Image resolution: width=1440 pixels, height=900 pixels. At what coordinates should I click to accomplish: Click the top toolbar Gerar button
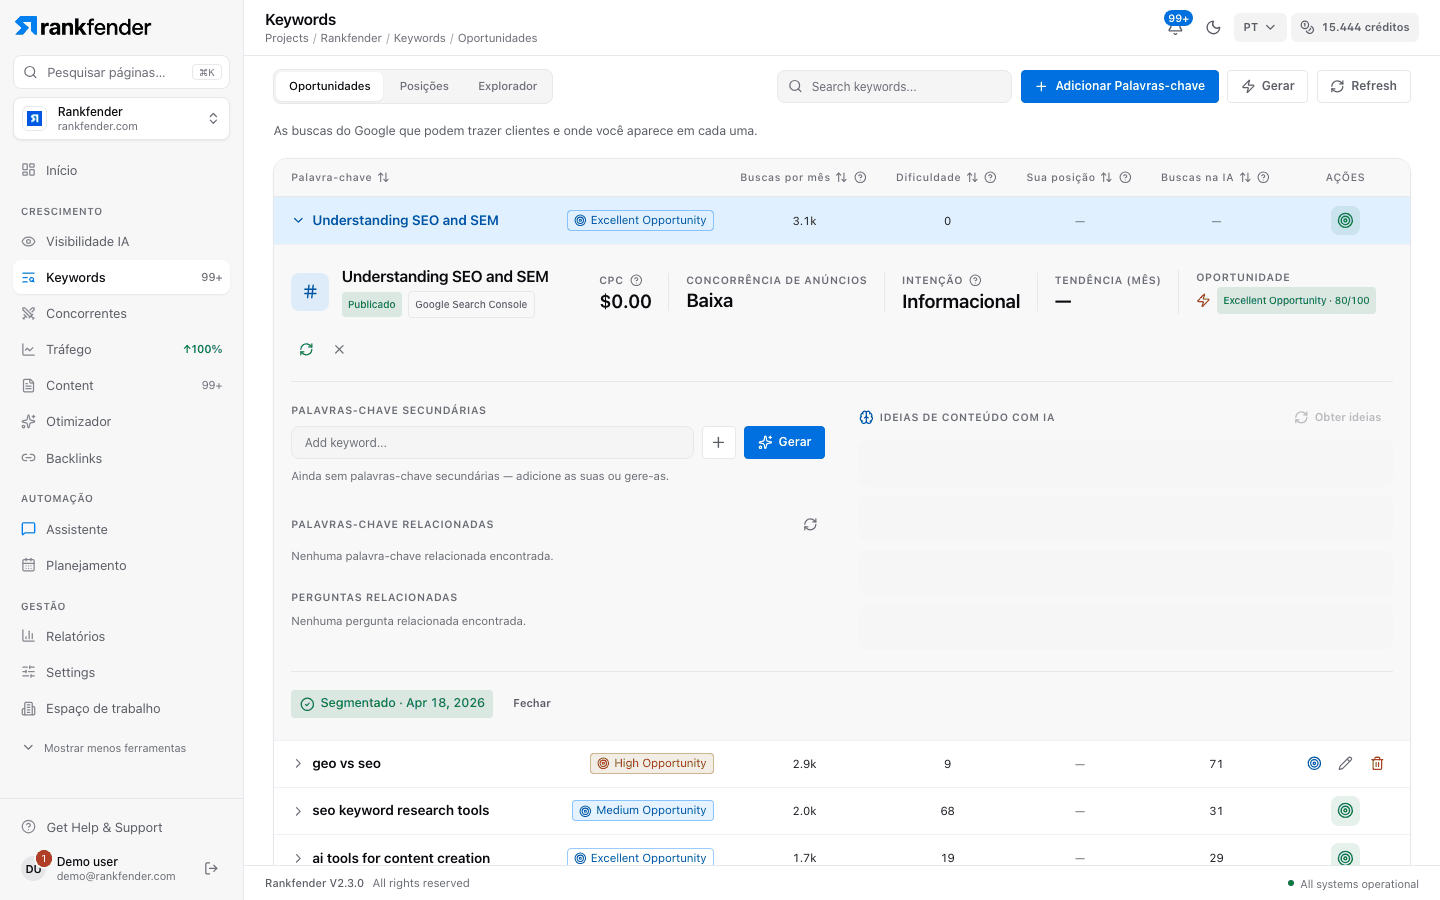[x=1267, y=86]
